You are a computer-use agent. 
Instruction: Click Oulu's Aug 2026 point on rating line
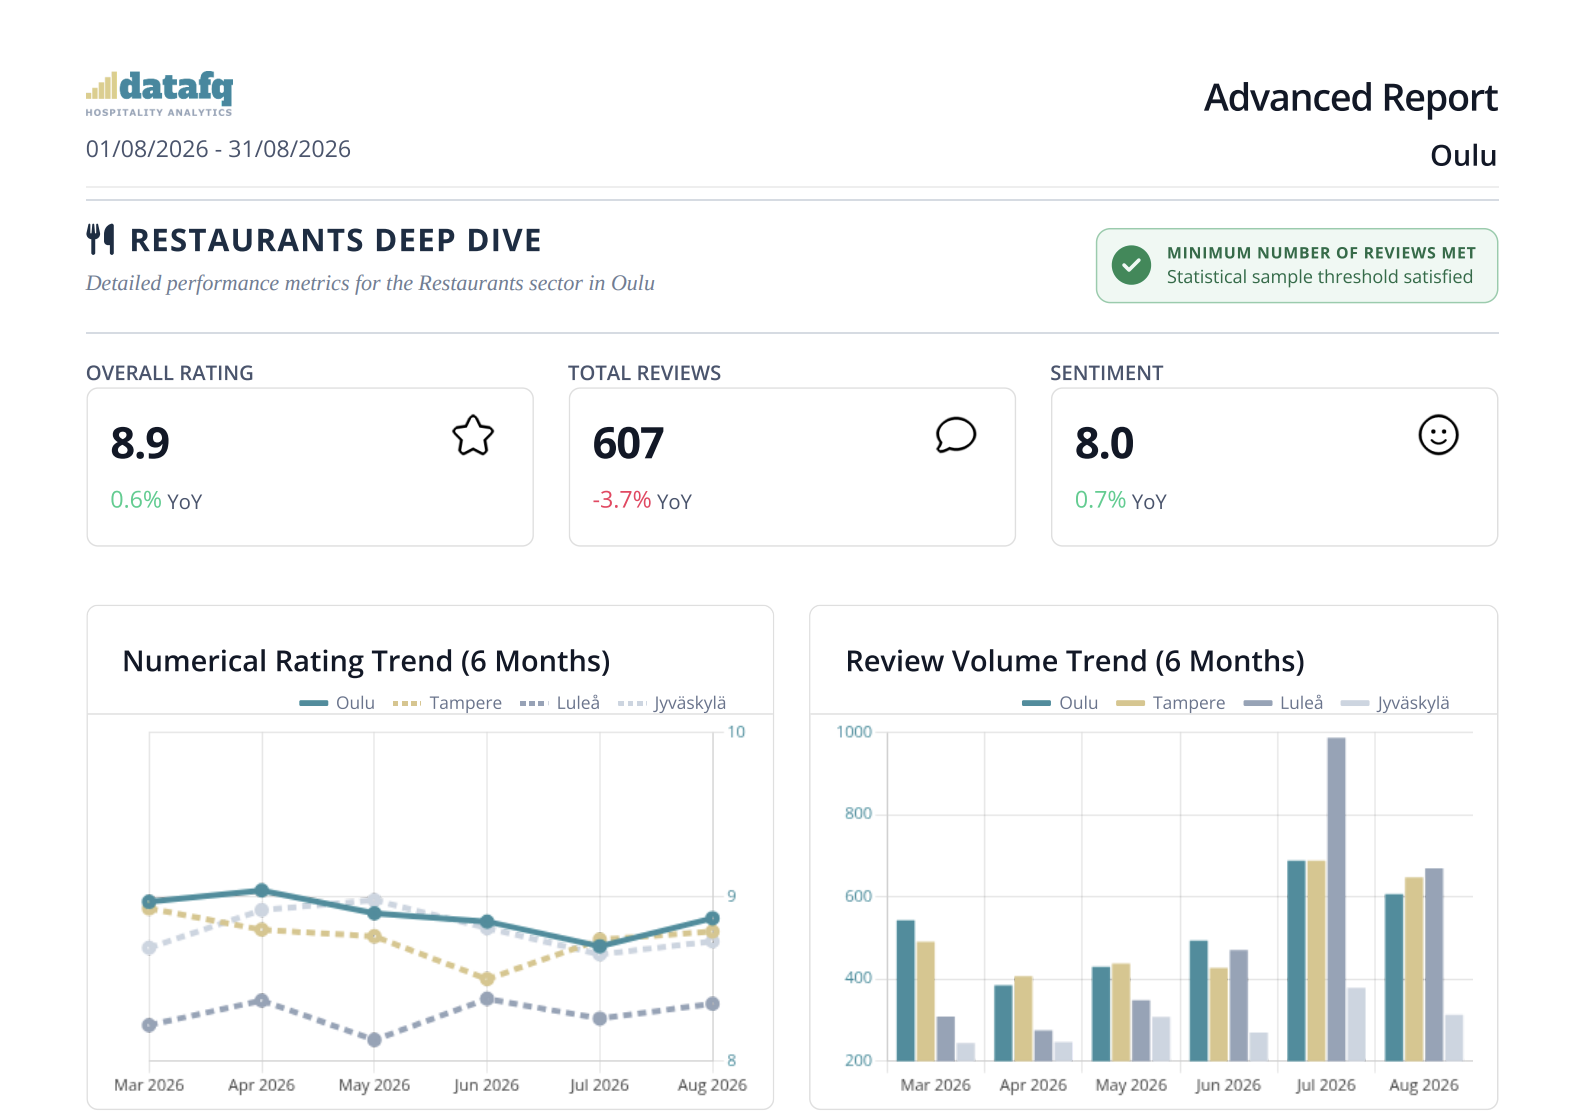pyautogui.click(x=712, y=918)
